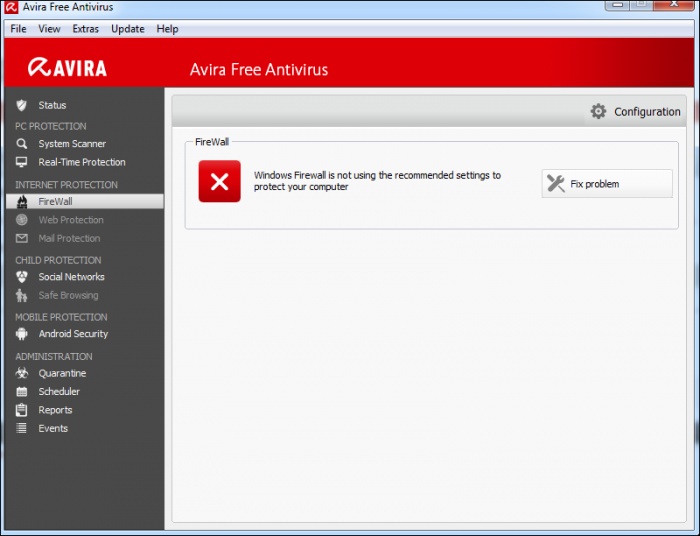Click the FireWall flame icon

[21, 202]
